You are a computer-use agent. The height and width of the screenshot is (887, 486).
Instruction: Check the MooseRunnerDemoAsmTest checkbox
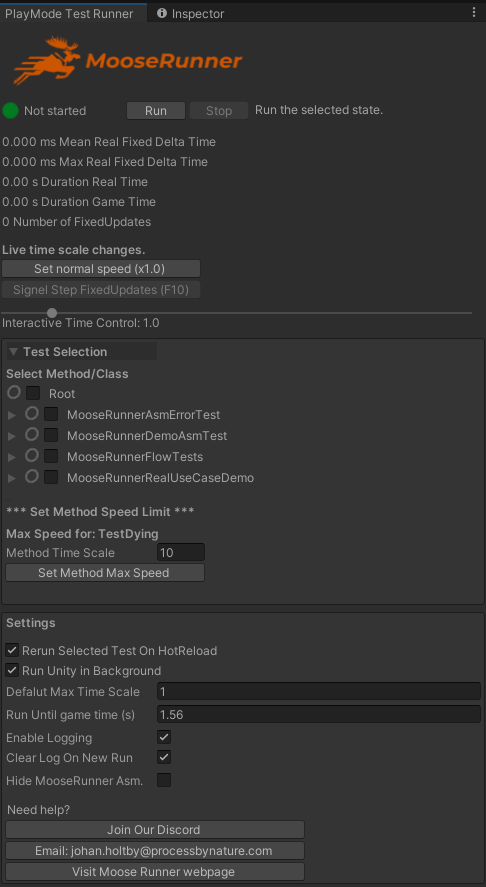pyautogui.click(x=51, y=436)
